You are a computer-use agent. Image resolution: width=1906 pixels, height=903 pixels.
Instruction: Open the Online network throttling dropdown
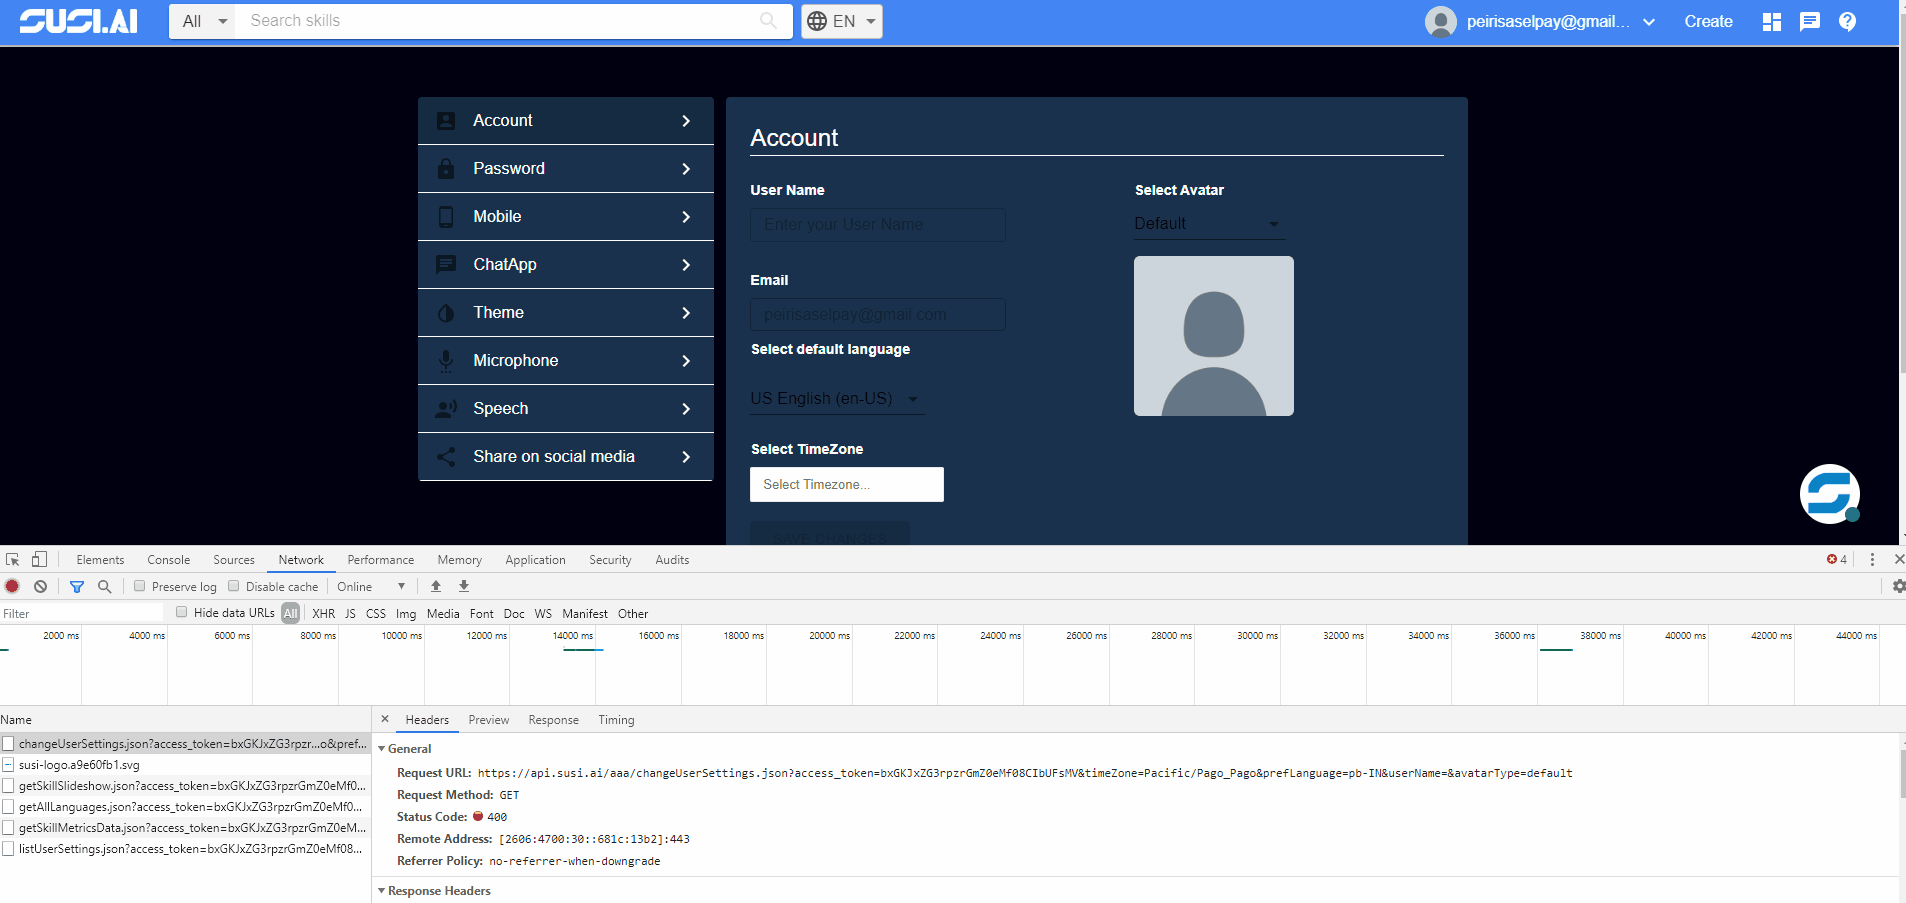tap(370, 586)
